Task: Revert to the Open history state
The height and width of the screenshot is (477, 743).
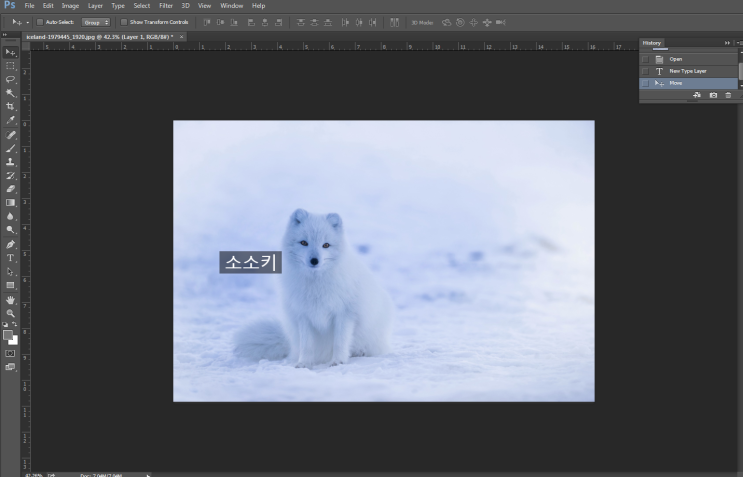Action: (x=676, y=59)
